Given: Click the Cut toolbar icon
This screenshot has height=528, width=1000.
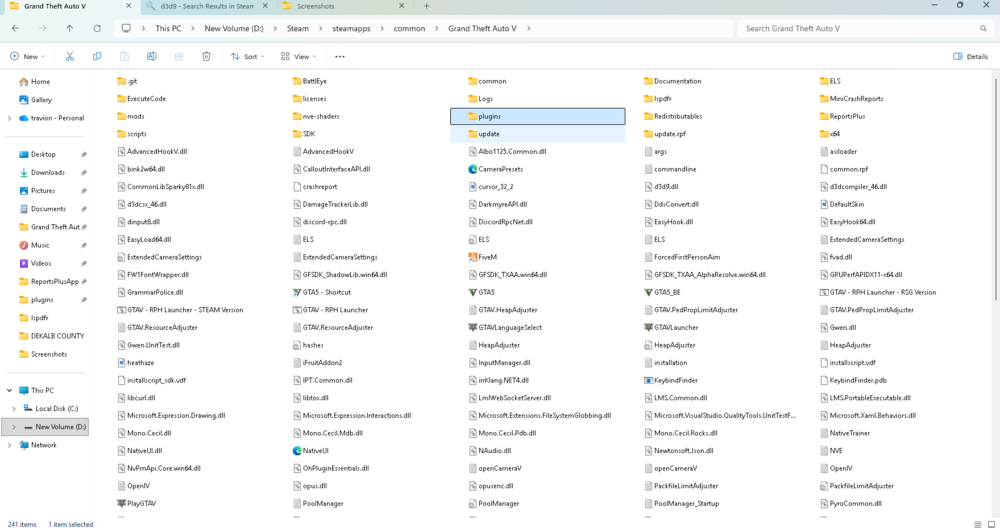Looking at the screenshot, I should (x=70, y=56).
